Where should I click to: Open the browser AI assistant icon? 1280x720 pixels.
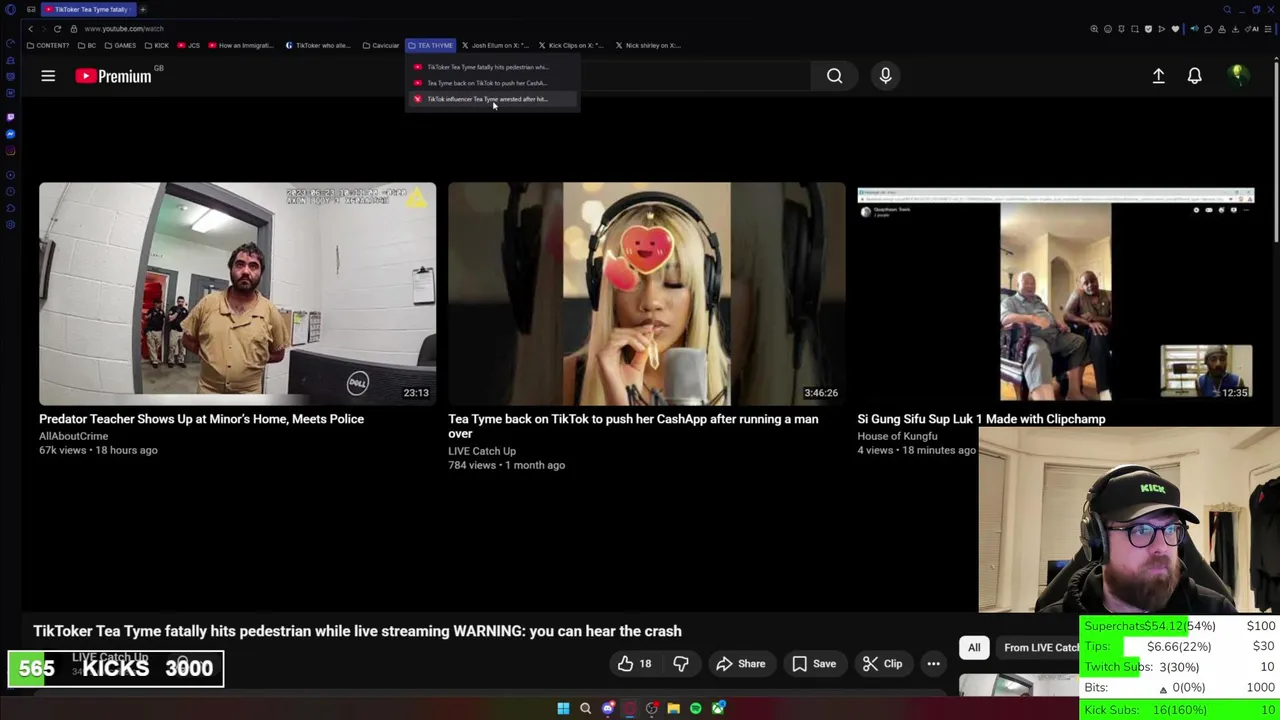pos(1254,29)
